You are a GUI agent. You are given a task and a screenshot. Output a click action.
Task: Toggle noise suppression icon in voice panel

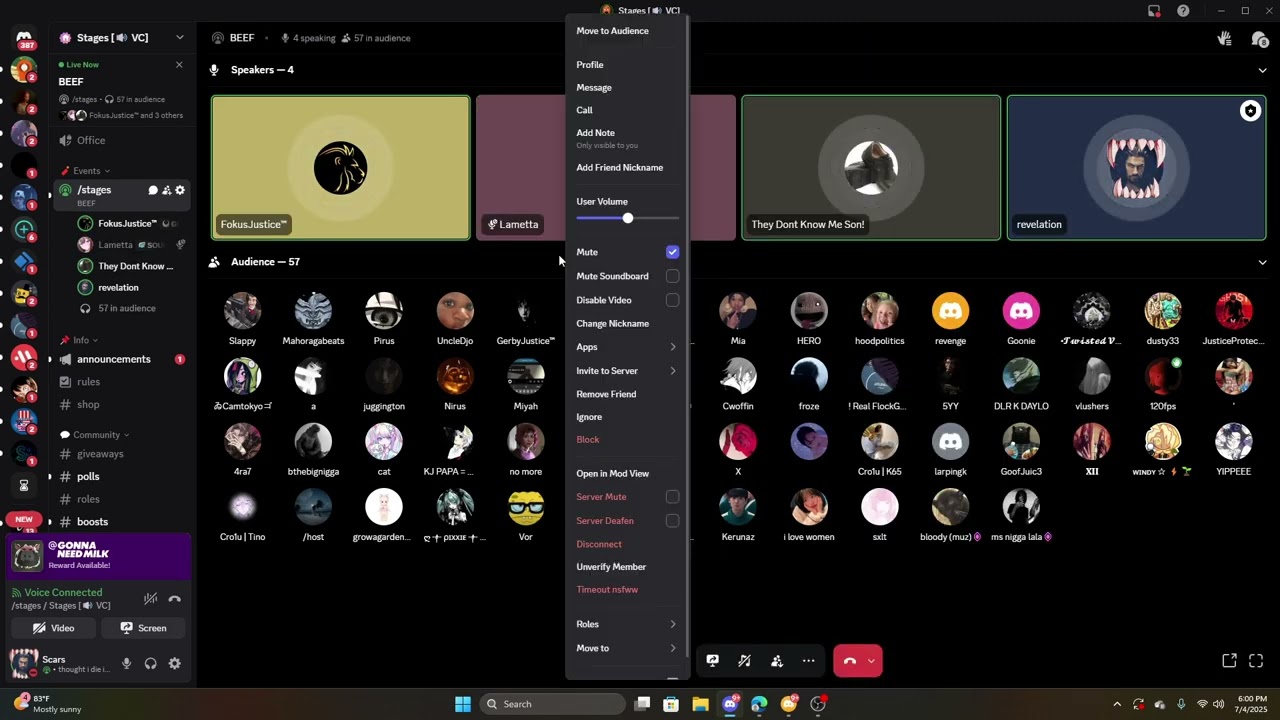pyautogui.click(x=150, y=599)
